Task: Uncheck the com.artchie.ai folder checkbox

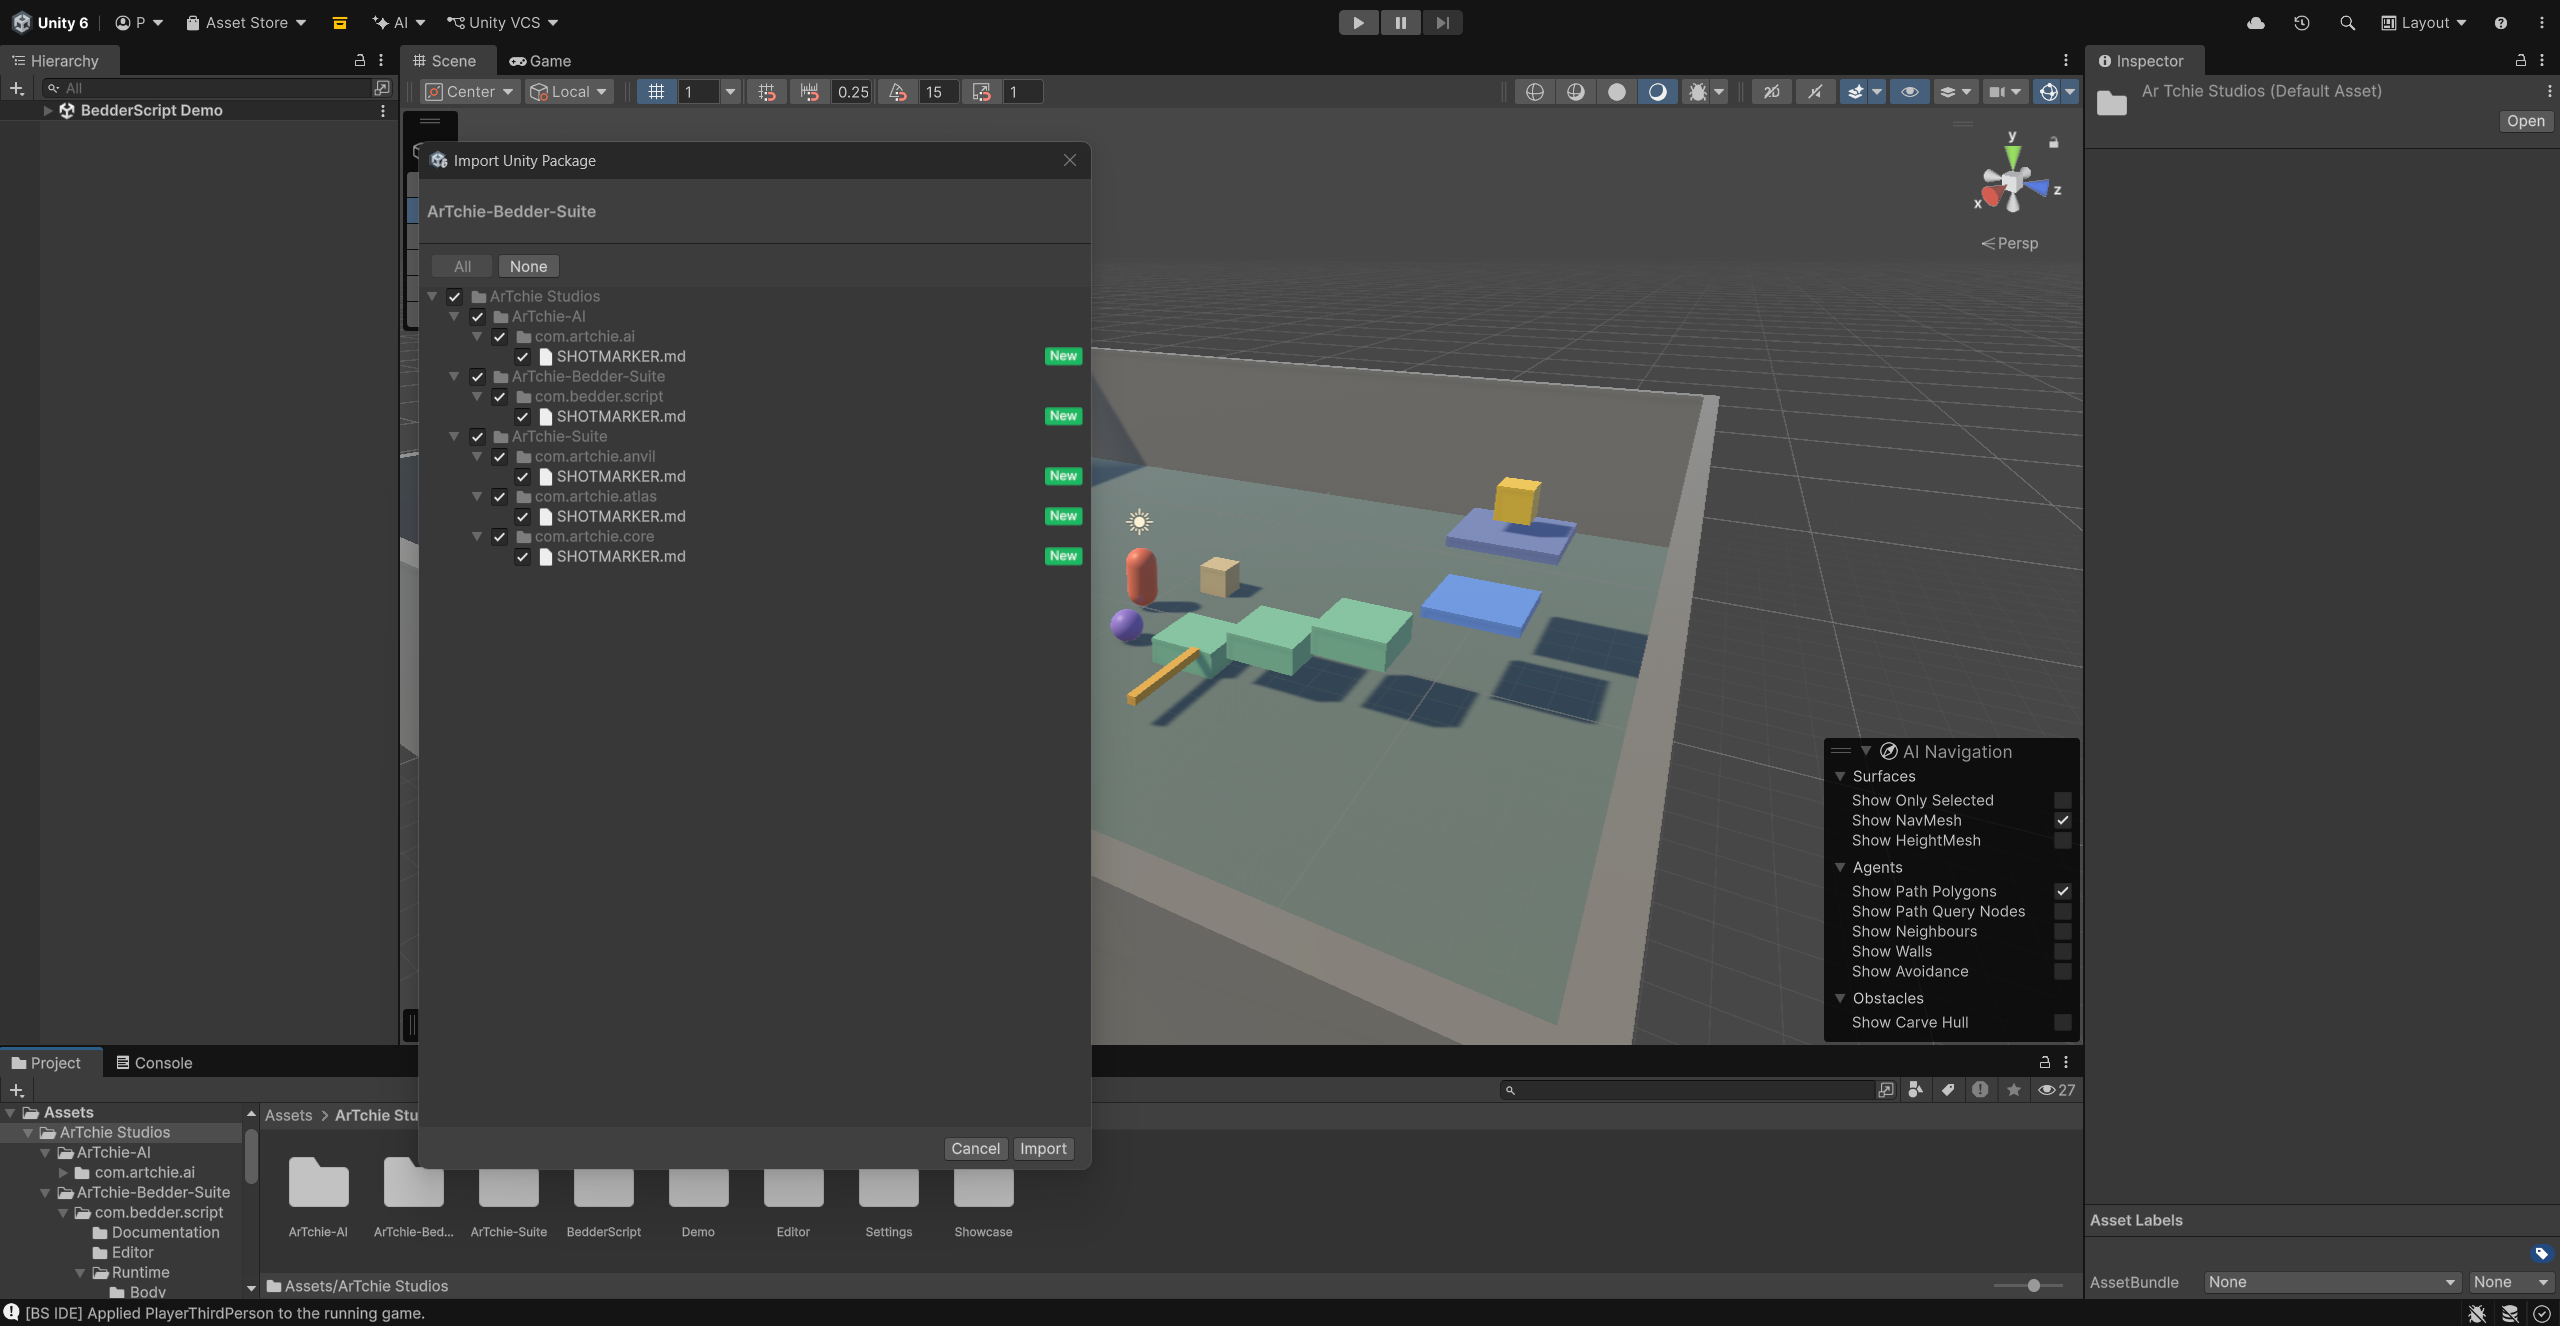Action: pos(500,337)
